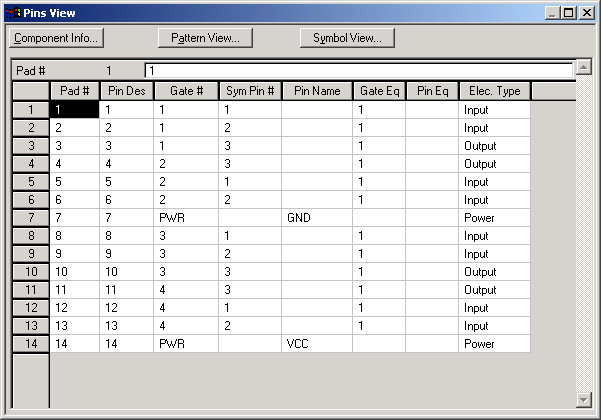
Task: Select row header 9
Action: [31, 254]
